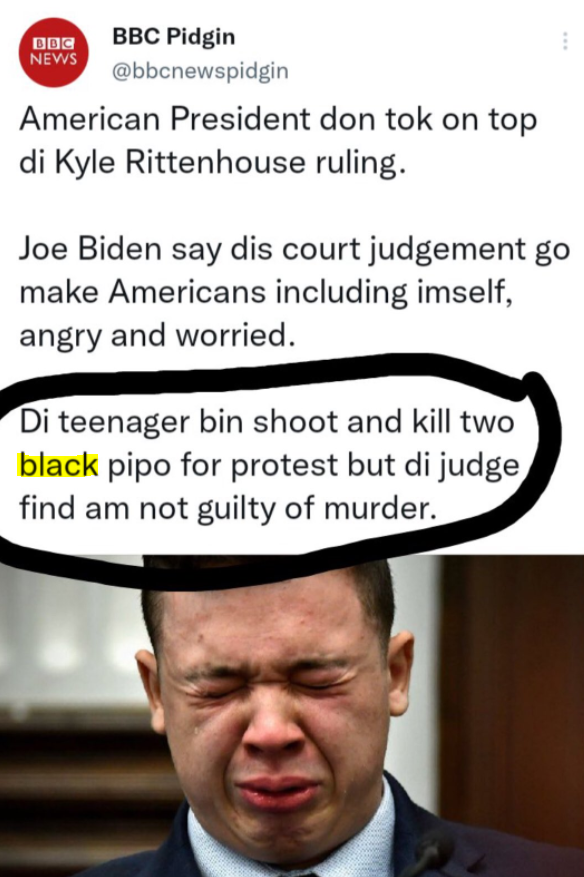Click the BBC Pidgin display name
The image size is (584, 877).
click(x=174, y=37)
